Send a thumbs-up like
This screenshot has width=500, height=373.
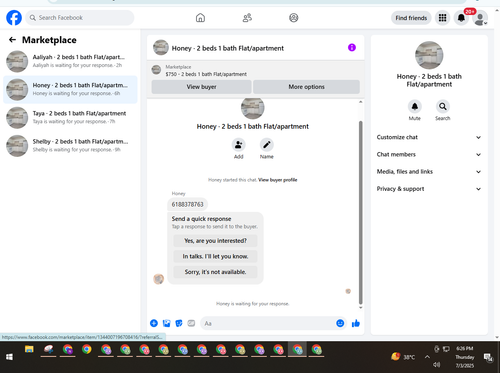[x=356, y=323]
